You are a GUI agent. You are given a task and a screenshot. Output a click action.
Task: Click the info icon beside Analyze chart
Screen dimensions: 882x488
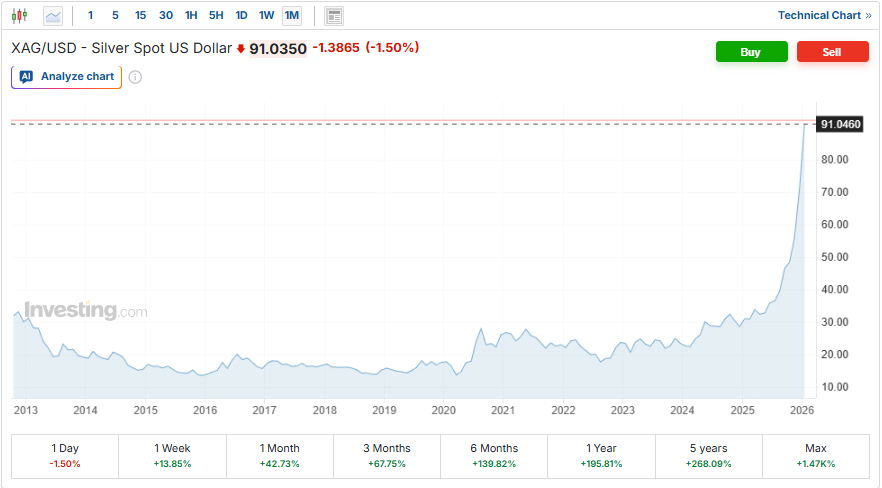click(135, 77)
